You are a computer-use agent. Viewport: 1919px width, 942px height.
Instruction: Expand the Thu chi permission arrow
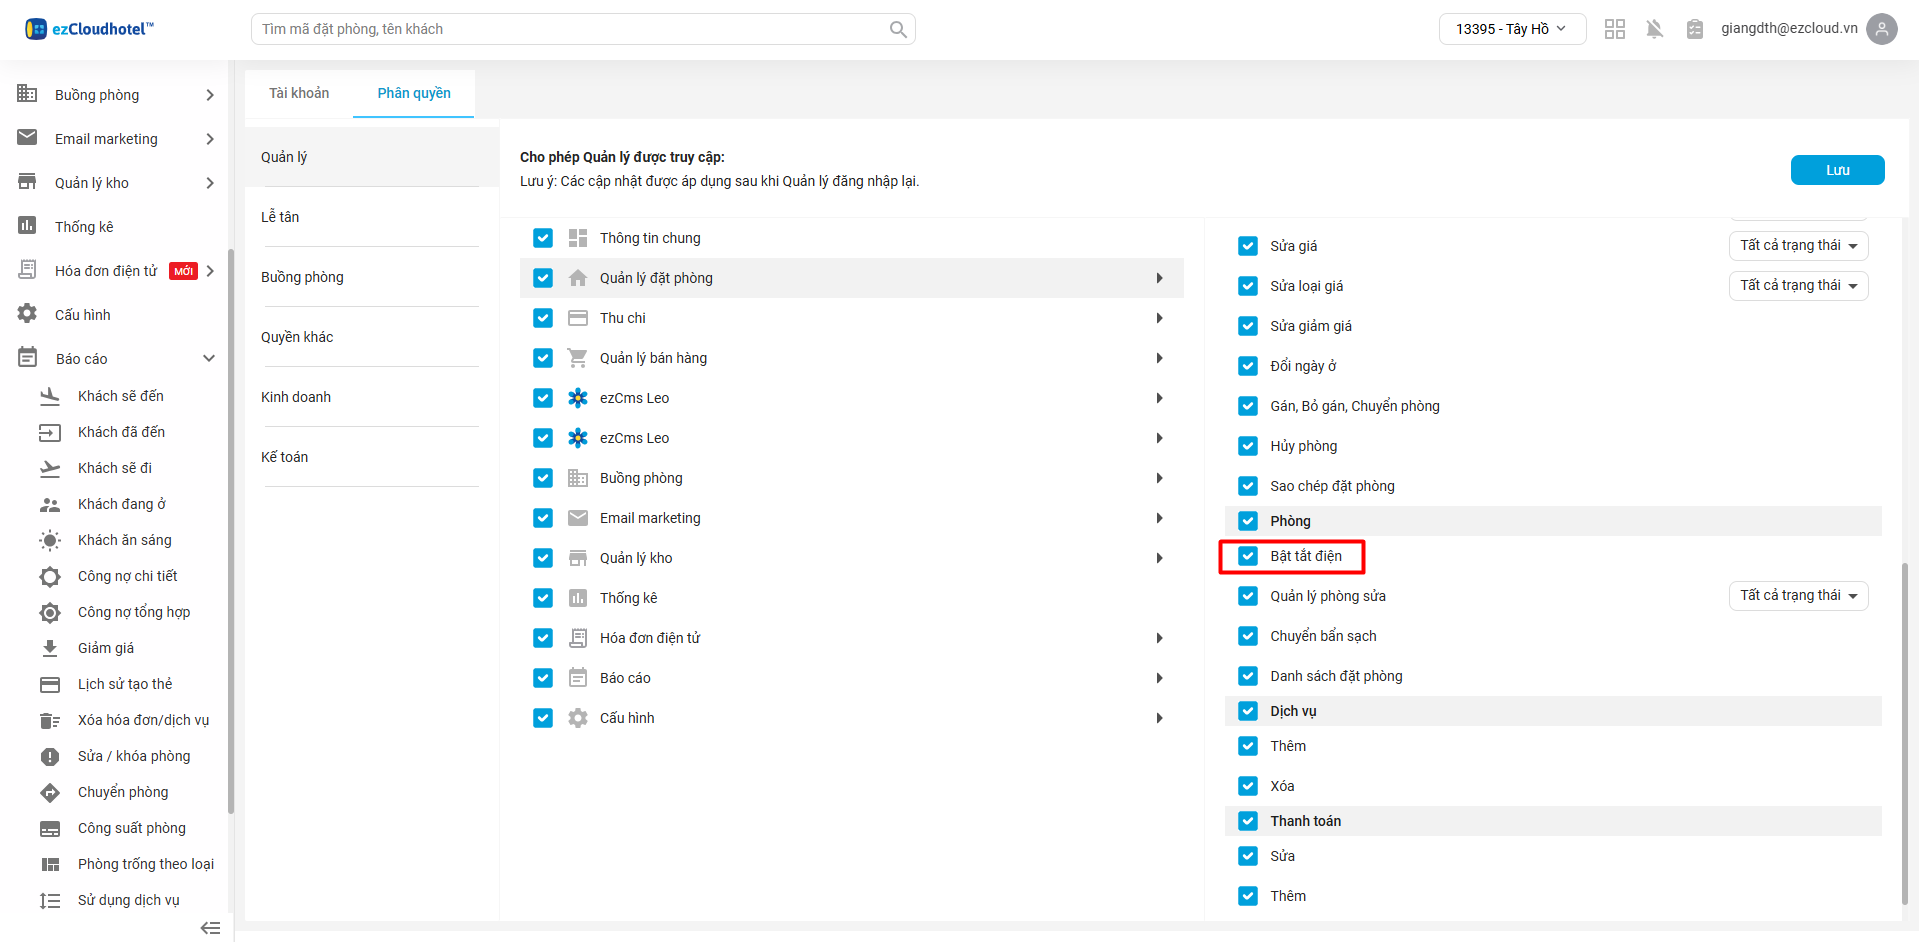(x=1159, y=318)
